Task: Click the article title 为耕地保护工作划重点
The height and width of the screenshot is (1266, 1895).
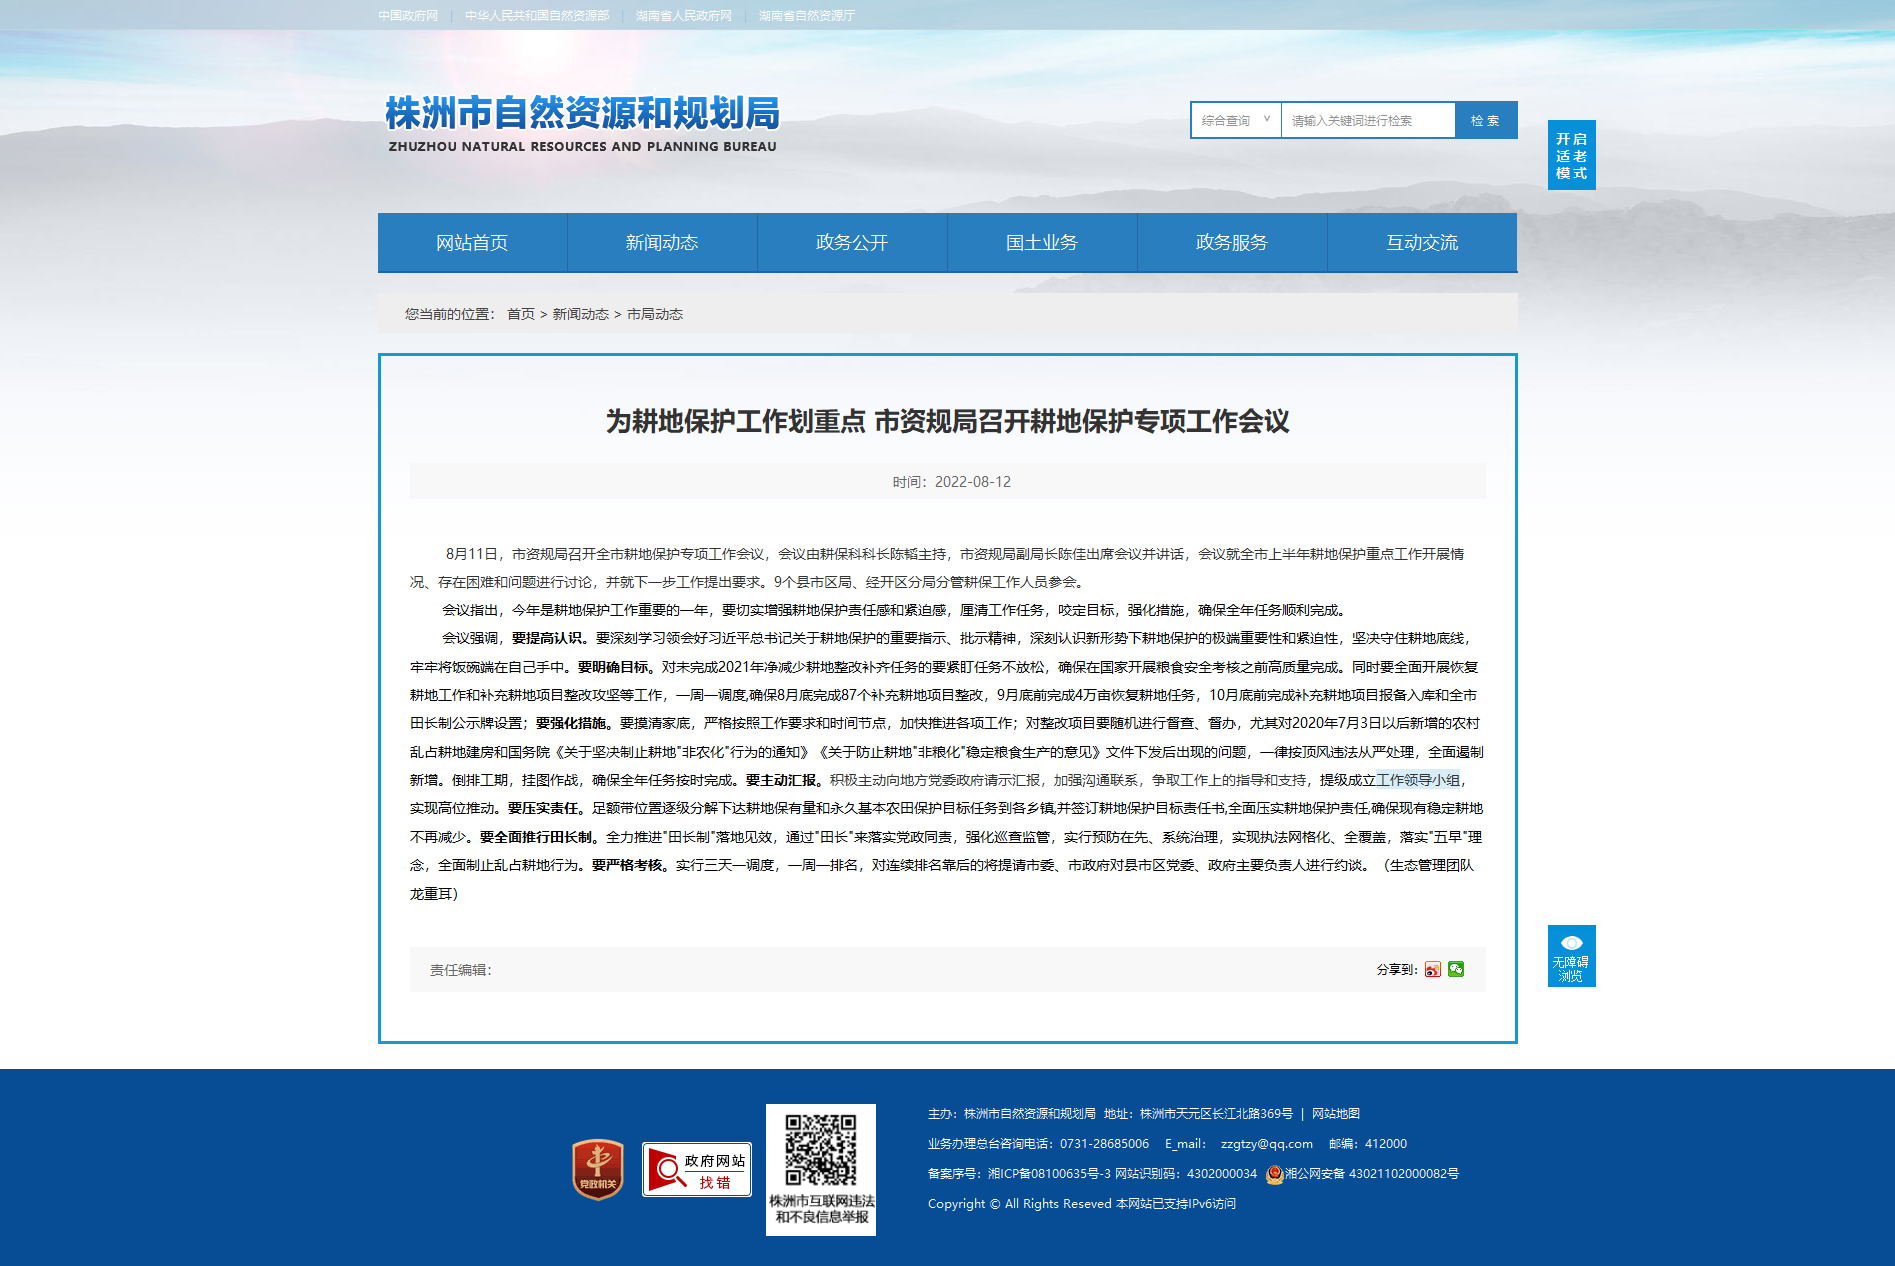Action: pos(948,421)
